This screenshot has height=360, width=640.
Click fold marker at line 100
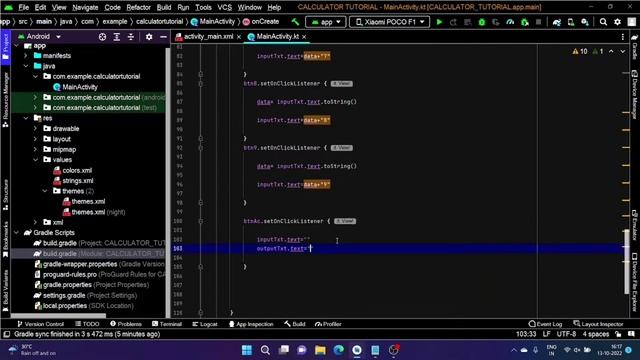pyautogui.click(x=200, y=221)
